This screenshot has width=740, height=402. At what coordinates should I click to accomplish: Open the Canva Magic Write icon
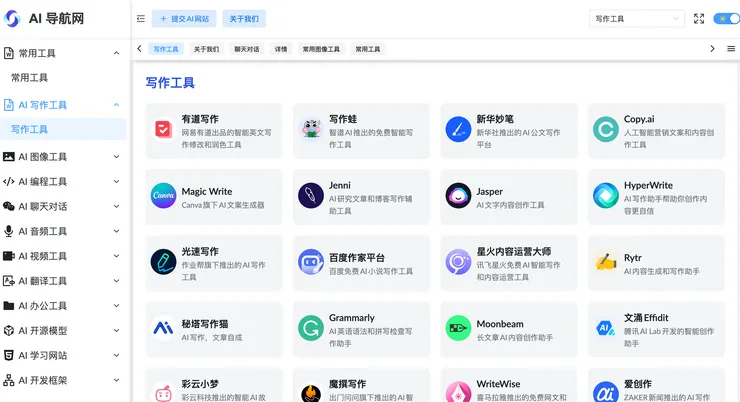[x=163, y=195]
